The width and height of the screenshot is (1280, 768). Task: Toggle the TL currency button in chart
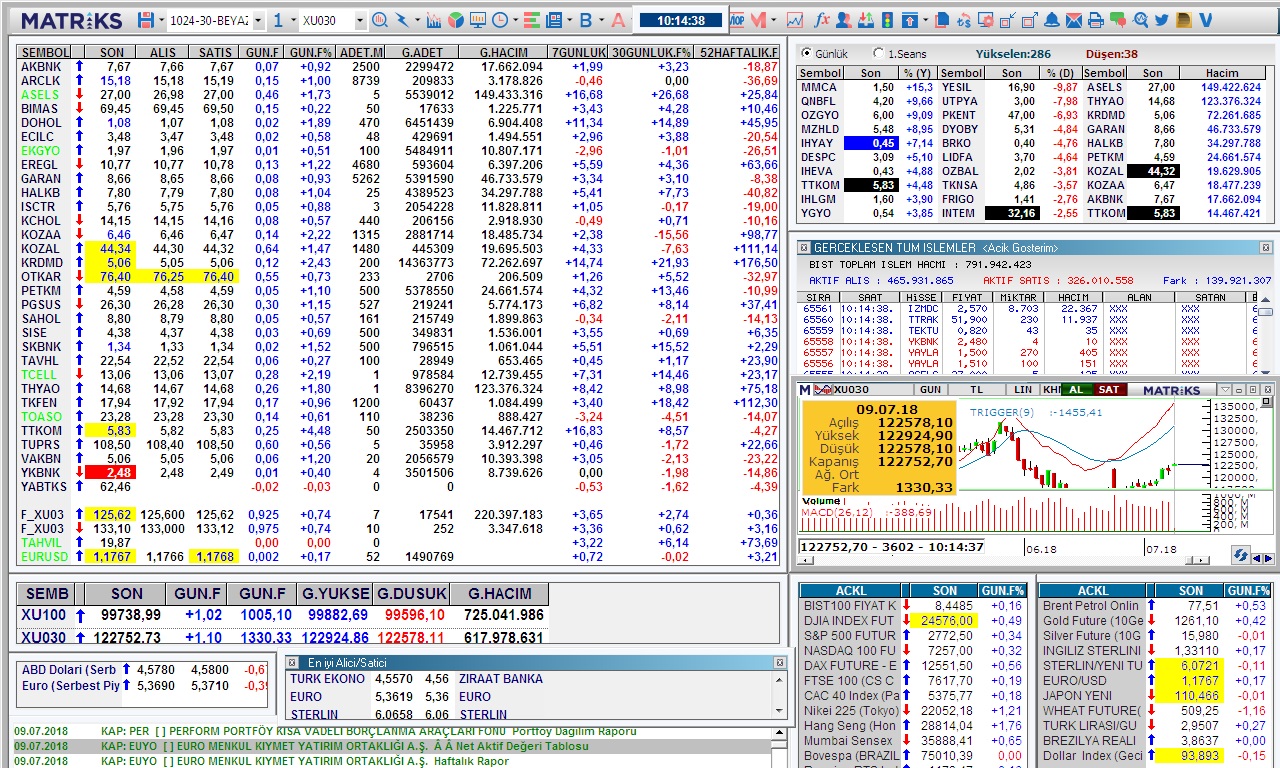click(x=977, y=389)
